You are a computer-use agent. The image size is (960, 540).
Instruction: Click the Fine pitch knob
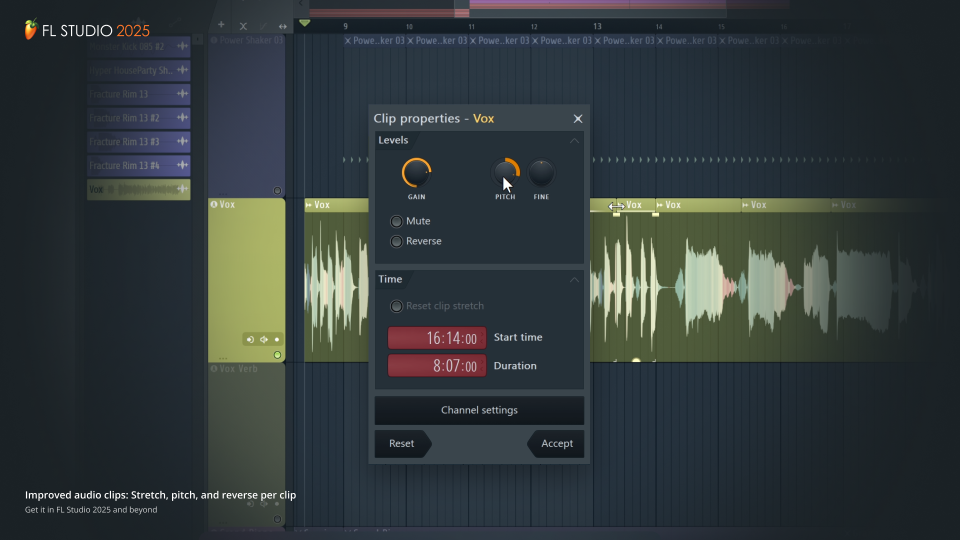coord(541,173)
